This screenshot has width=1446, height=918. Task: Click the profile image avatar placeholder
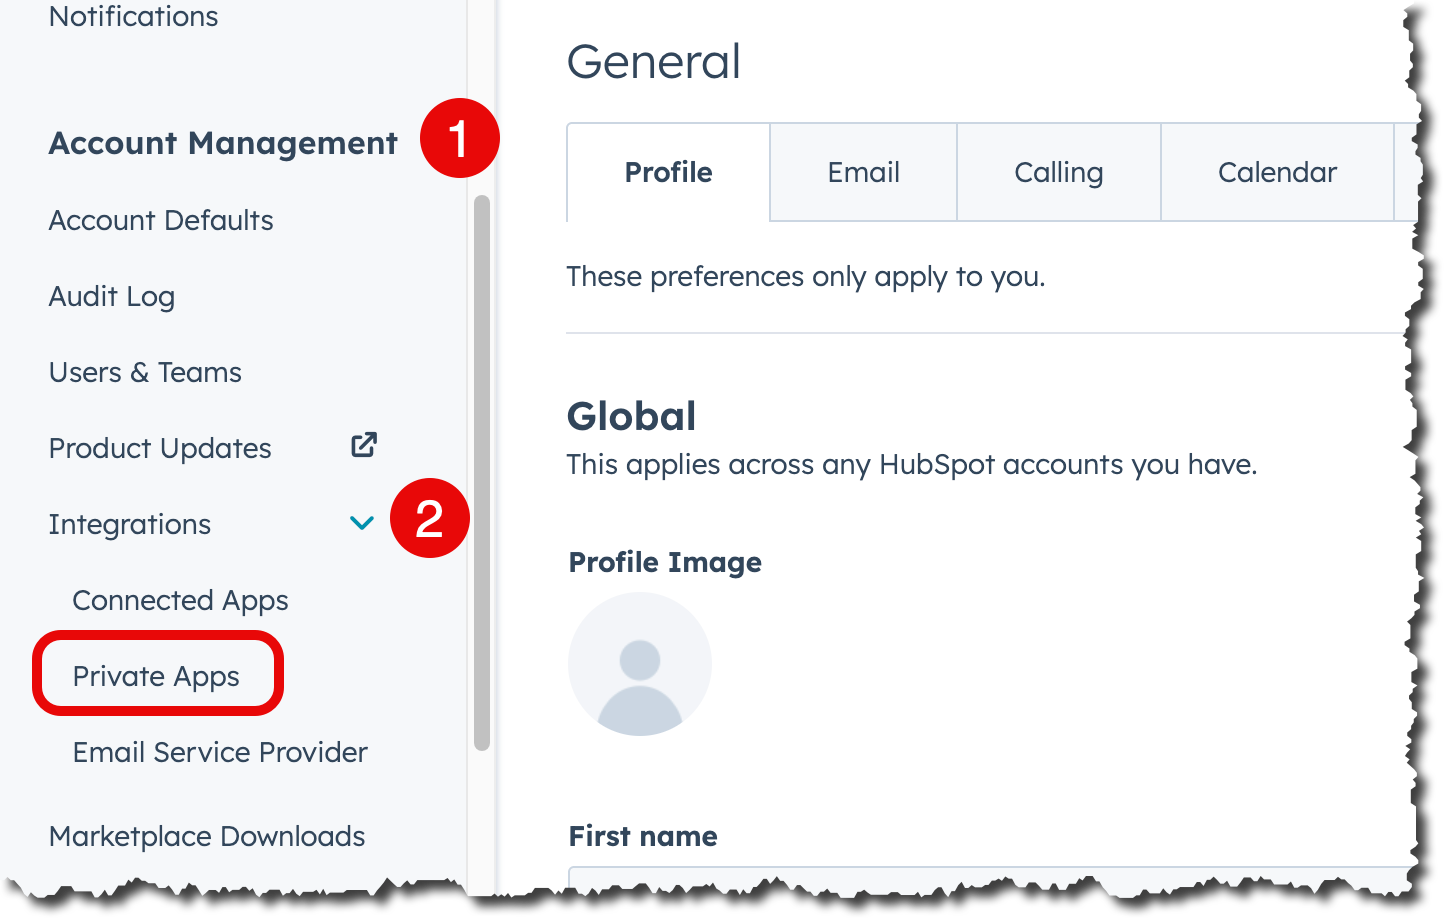pyautogui.click(x=640, y=664)
